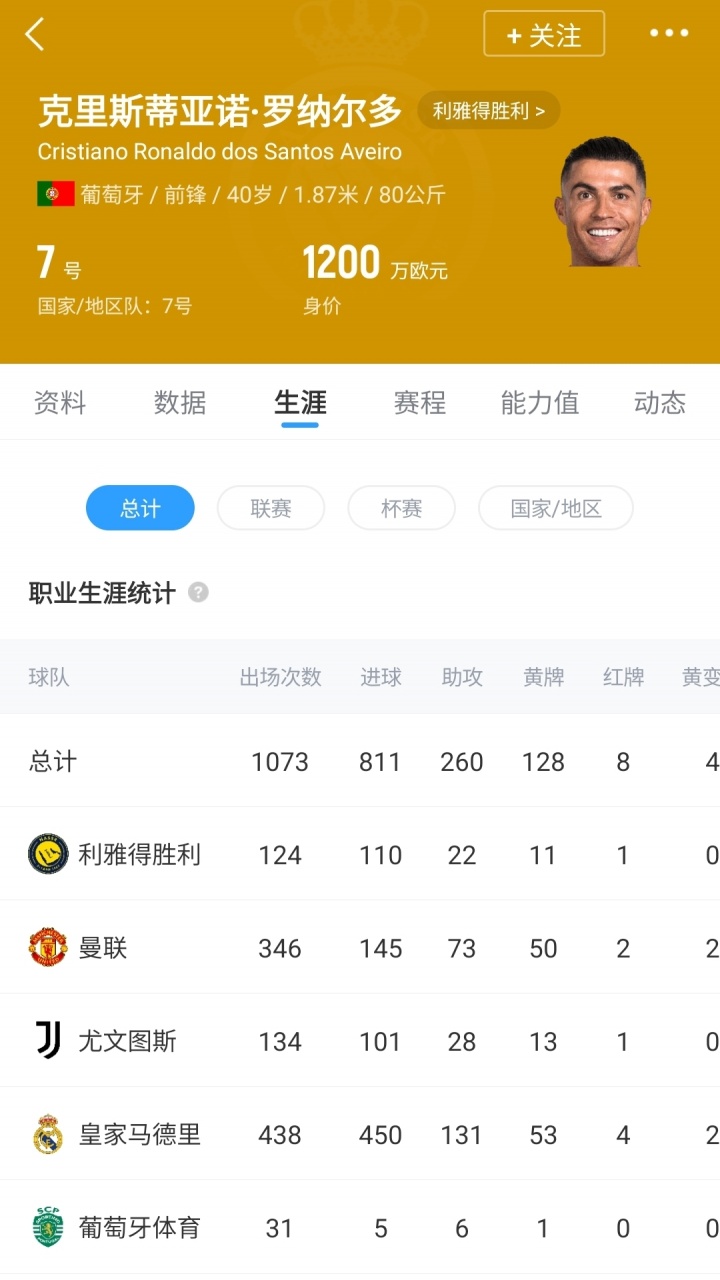720x1280 pixels.
Task: Select the 杯赛 filter pill
Action: 401,508
